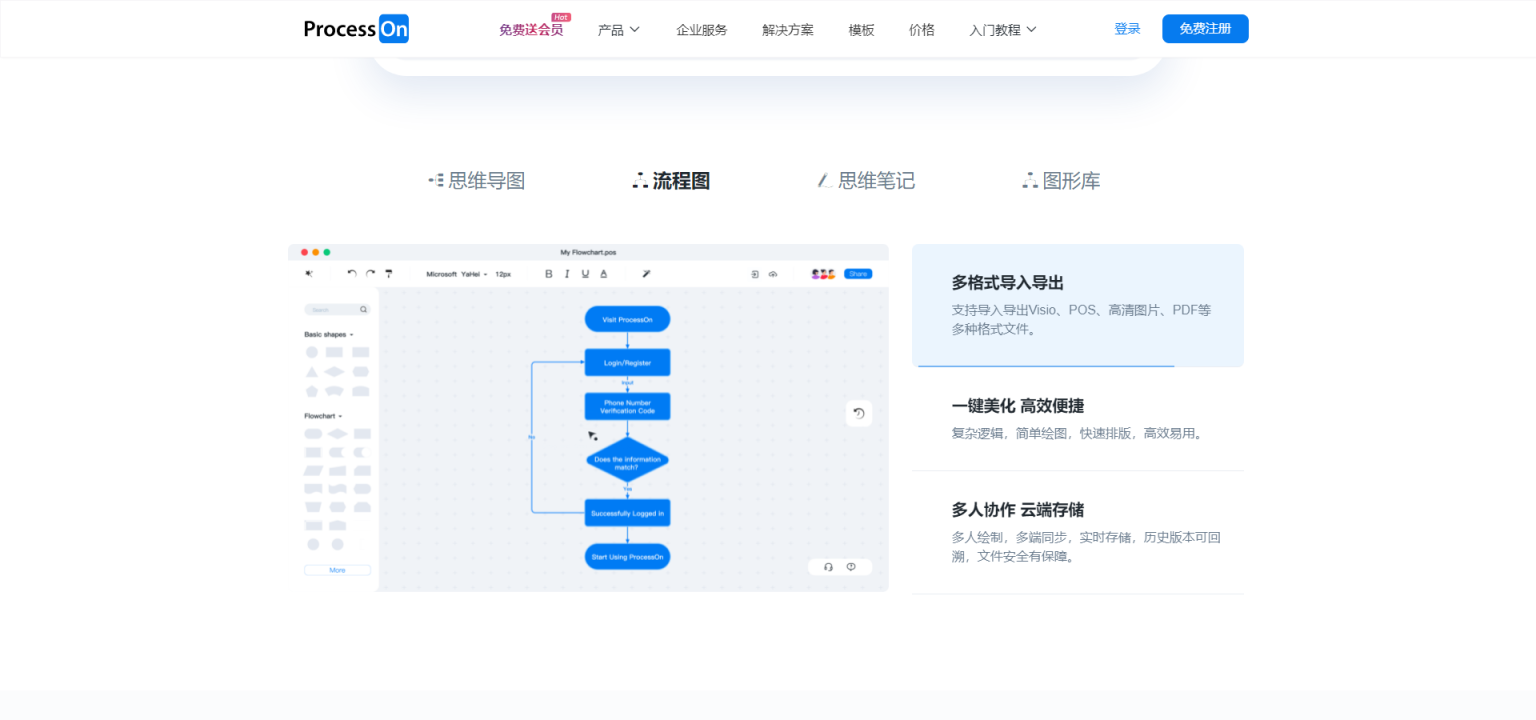
Task: Open the 免费送会员 link
Action: pos(531,30)
